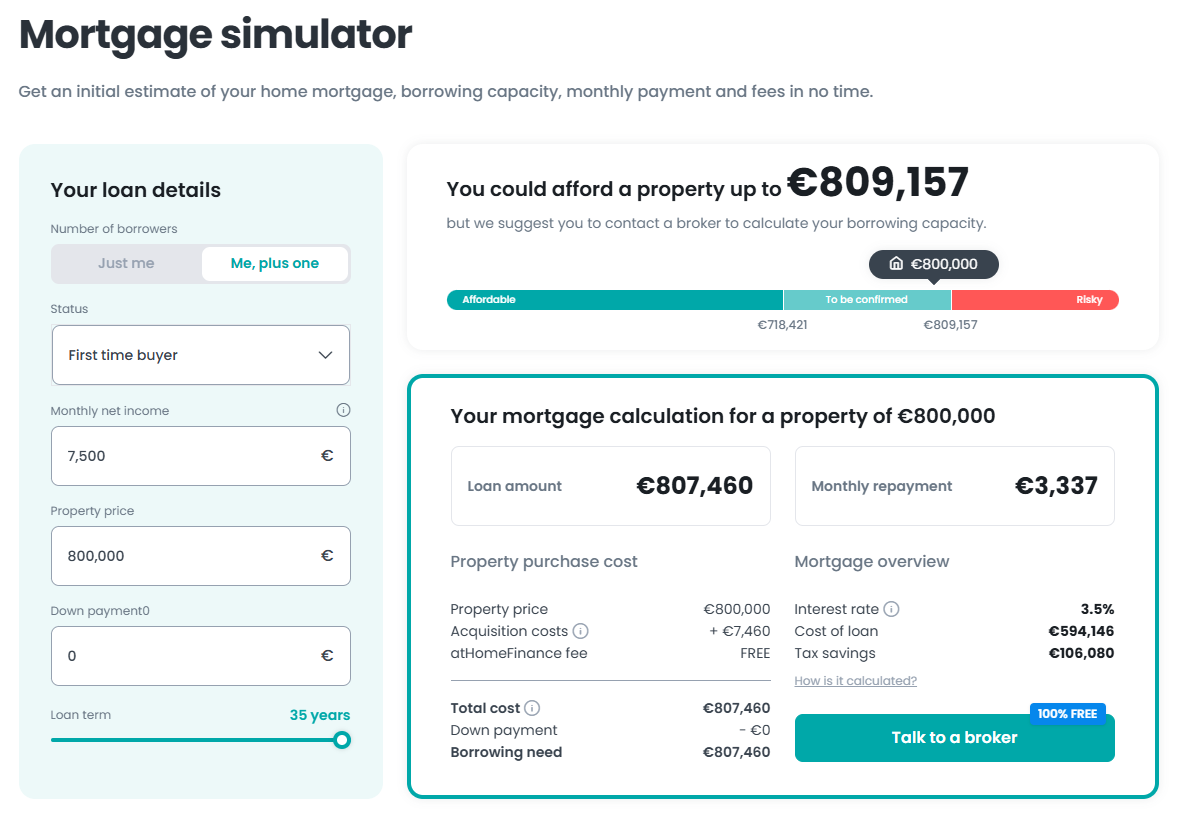This screenshot has width=1180, height=834.
Task: Select "Me, plus one" borrower option
Action: click(275, 264)
